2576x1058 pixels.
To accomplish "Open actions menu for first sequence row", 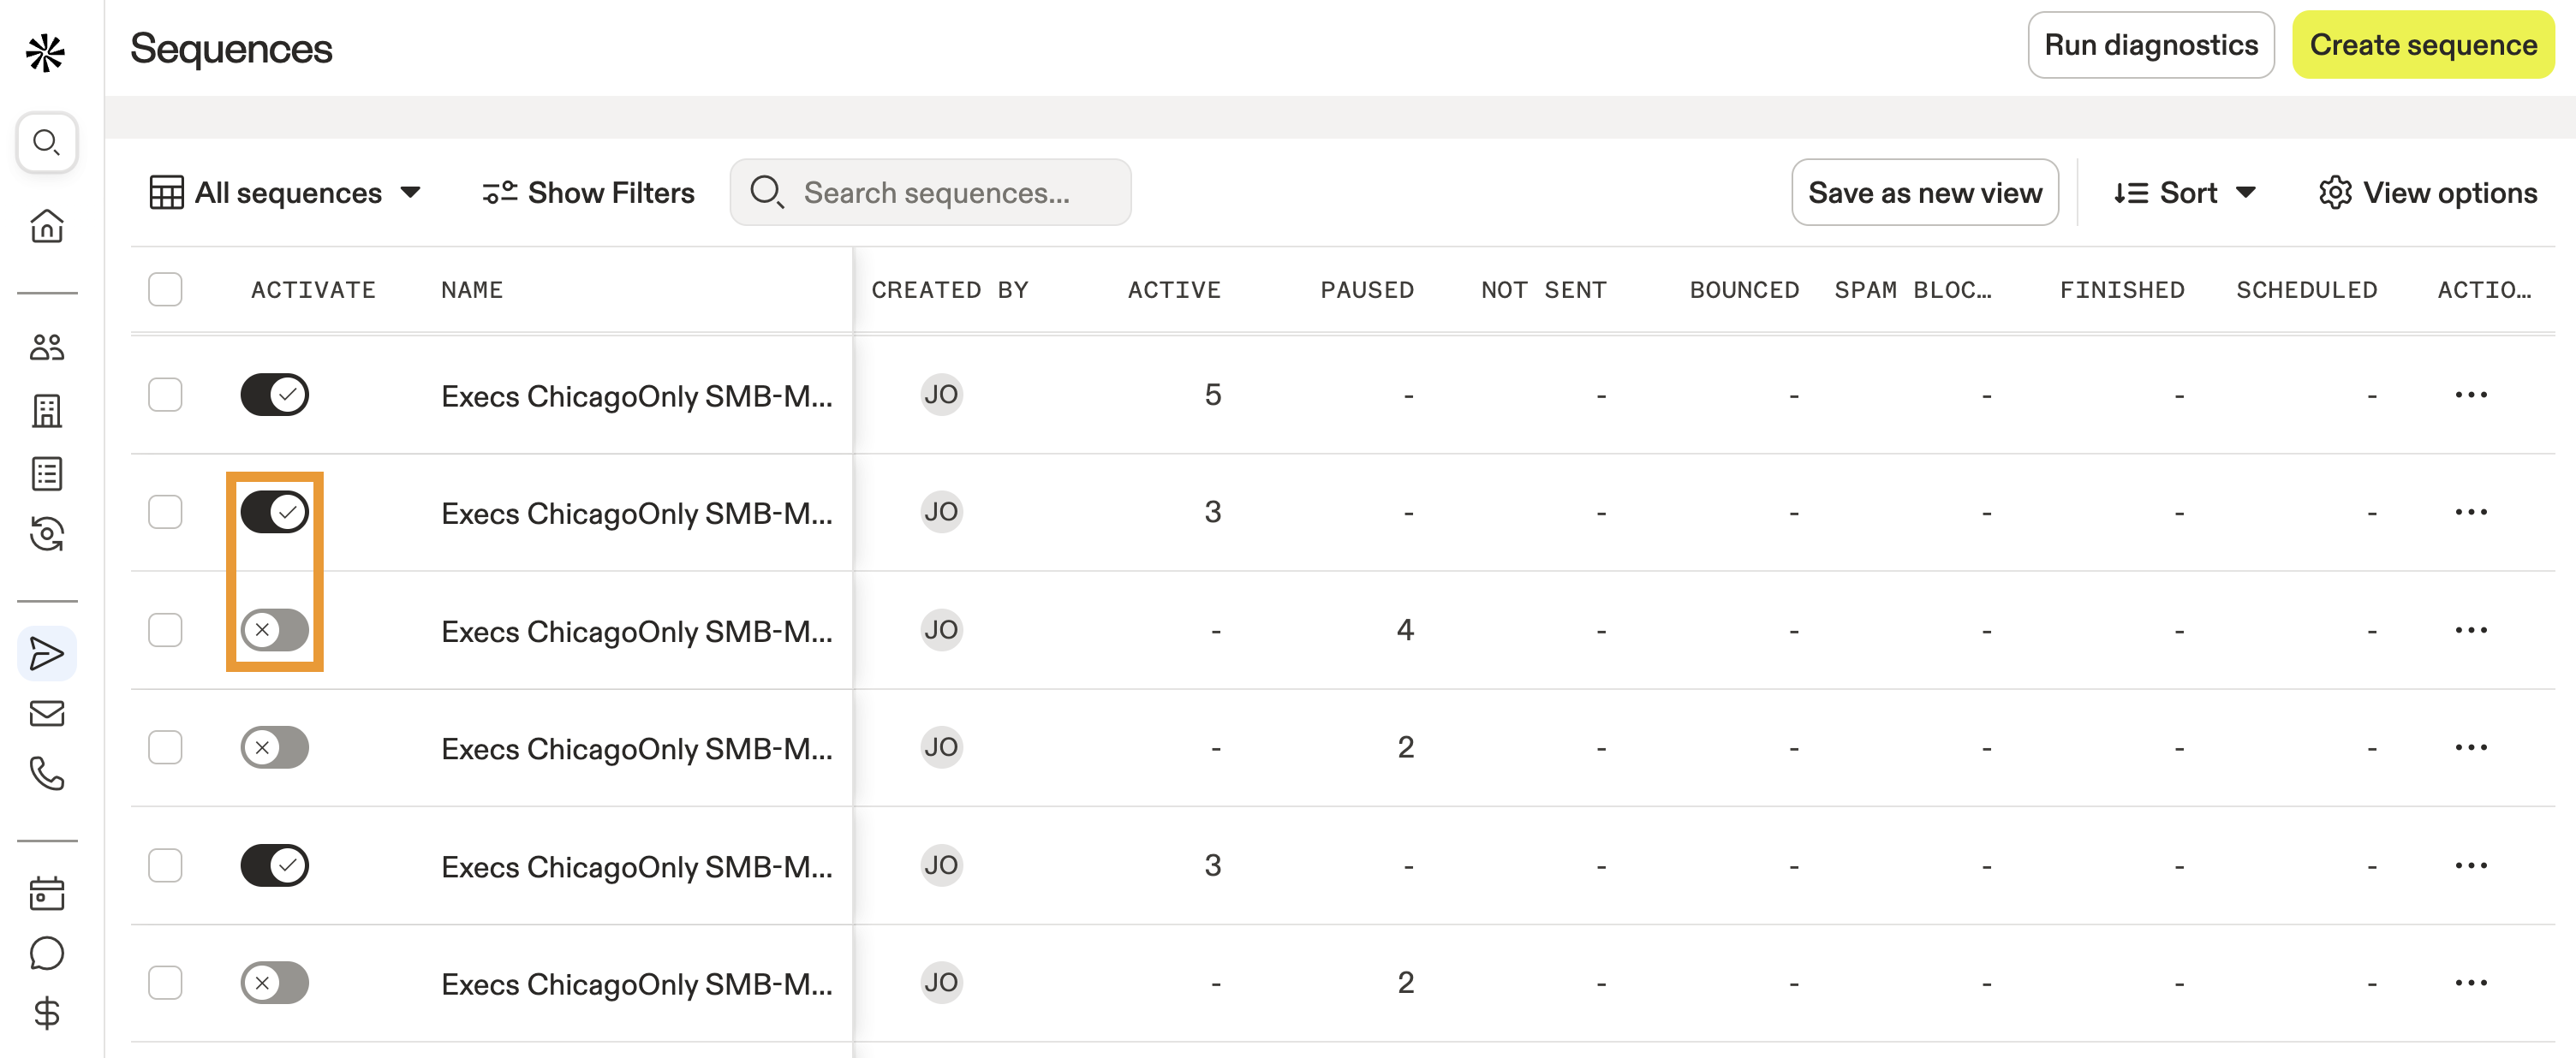I will (x=2470, y=394).
